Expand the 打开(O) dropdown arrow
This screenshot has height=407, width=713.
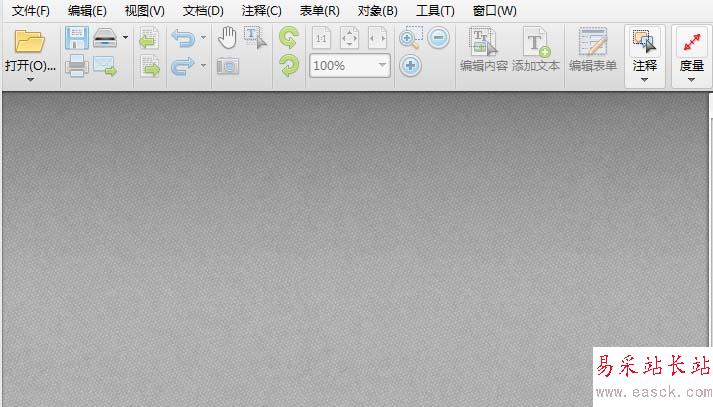pyautogui.click(x=30, y=80)
